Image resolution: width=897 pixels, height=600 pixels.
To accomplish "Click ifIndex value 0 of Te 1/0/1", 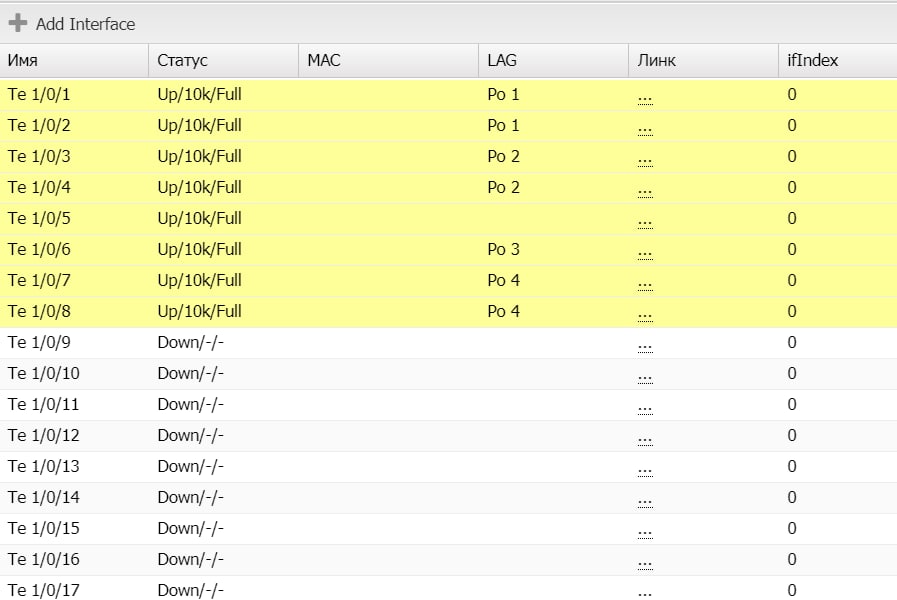I will tap(792, 94).
